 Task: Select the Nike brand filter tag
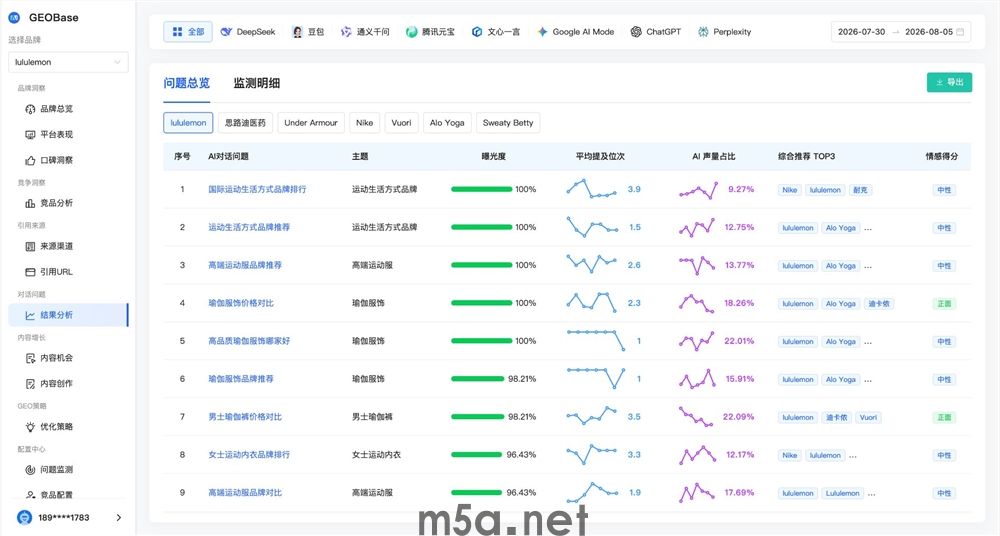coord(365,123)
